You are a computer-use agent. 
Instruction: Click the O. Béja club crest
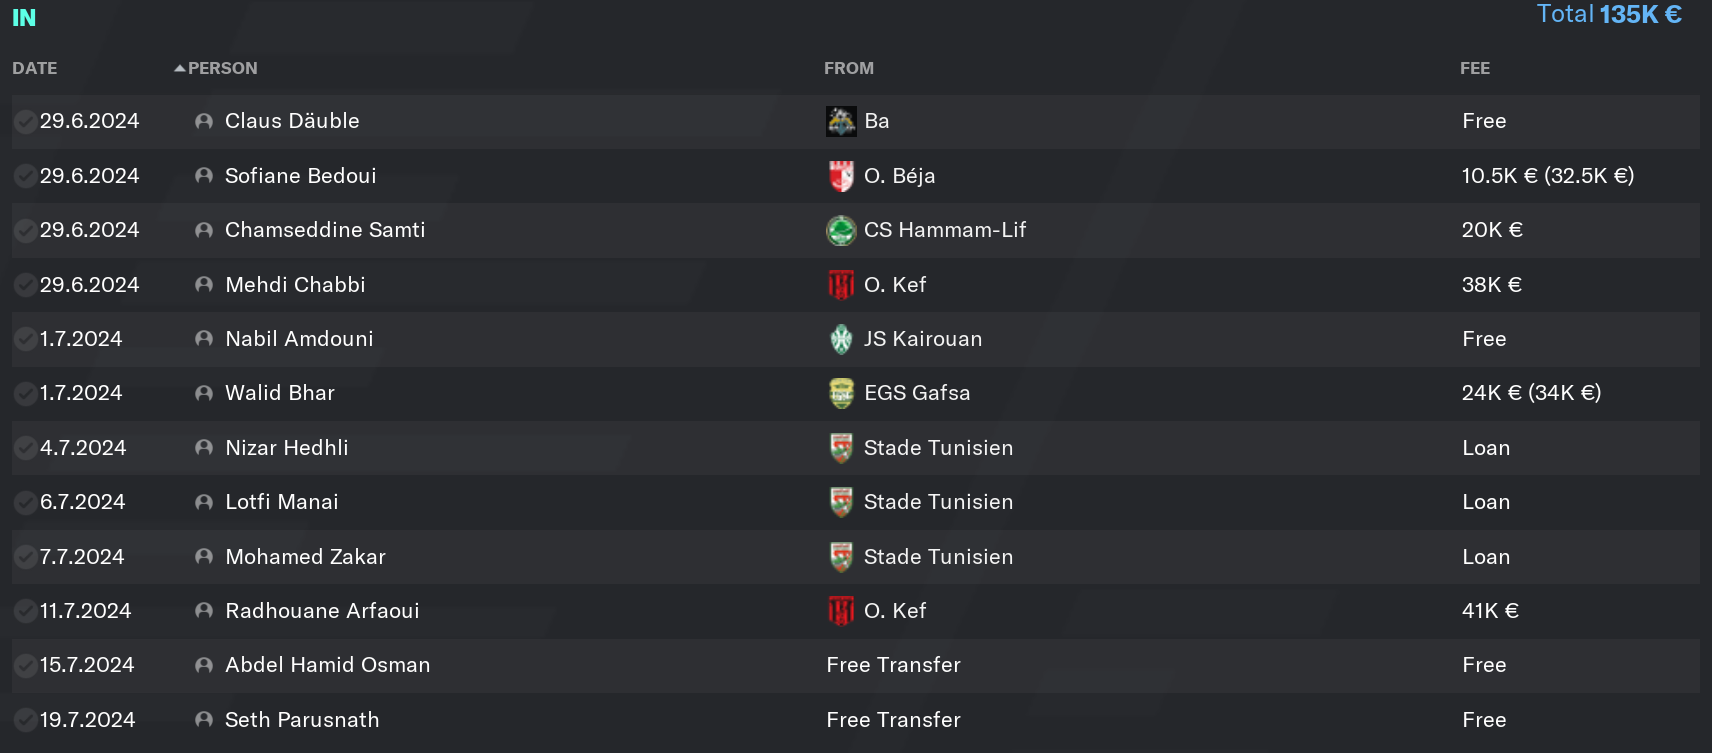coord(841,176)
